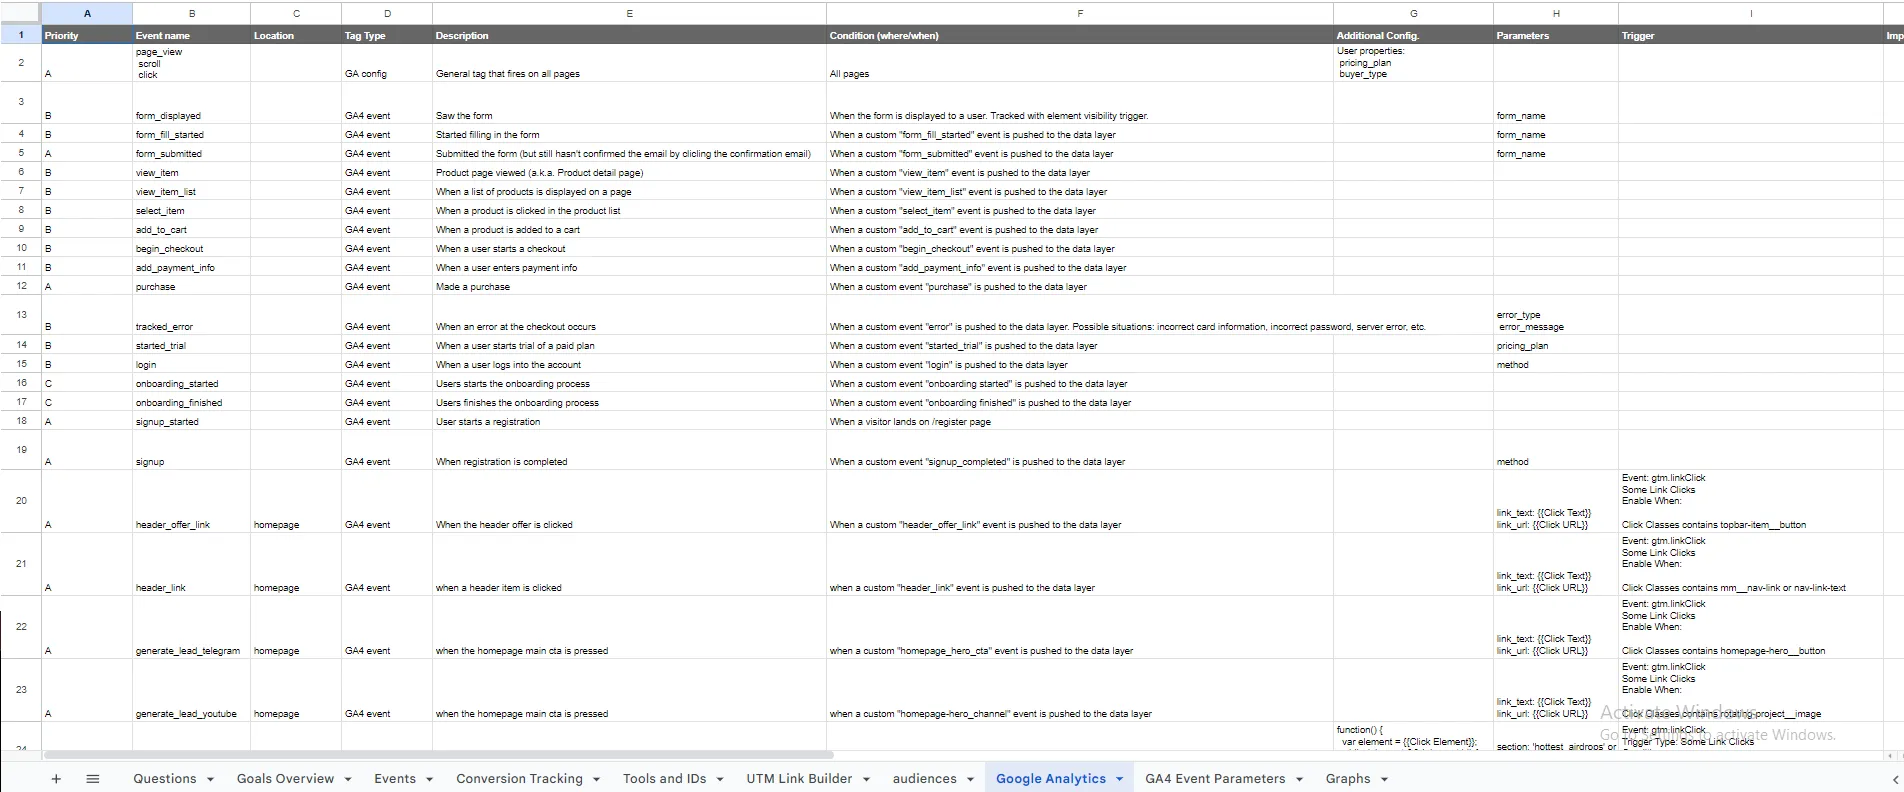This screenshot has height=792, width=1904.
Task: Open the Graphs tab dropdown arrow
Action: pos(1384,779)
